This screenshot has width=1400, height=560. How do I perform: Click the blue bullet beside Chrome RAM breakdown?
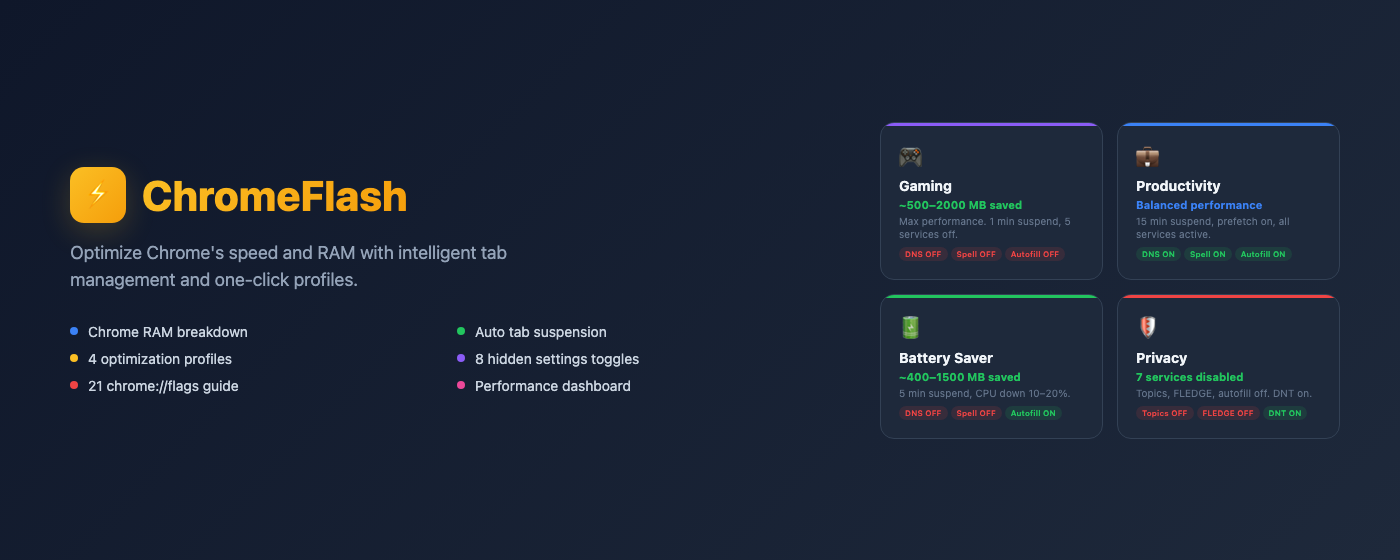tap(74, 332)
